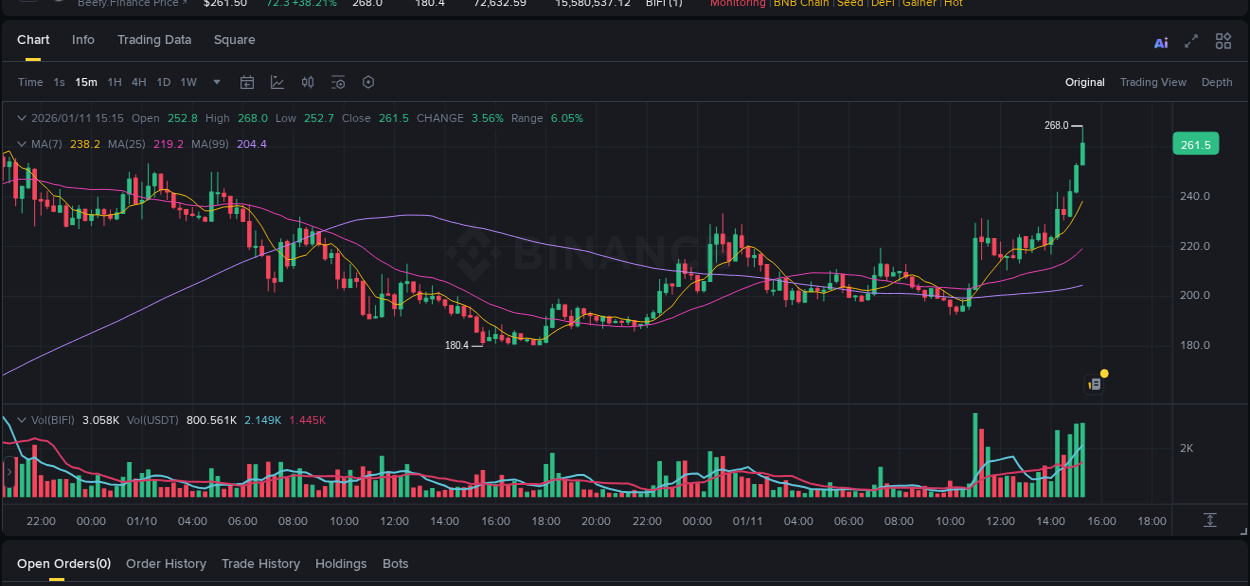Open the calendar date-range picker
This screenshot has height=586, width=1250.
(247, 82)
